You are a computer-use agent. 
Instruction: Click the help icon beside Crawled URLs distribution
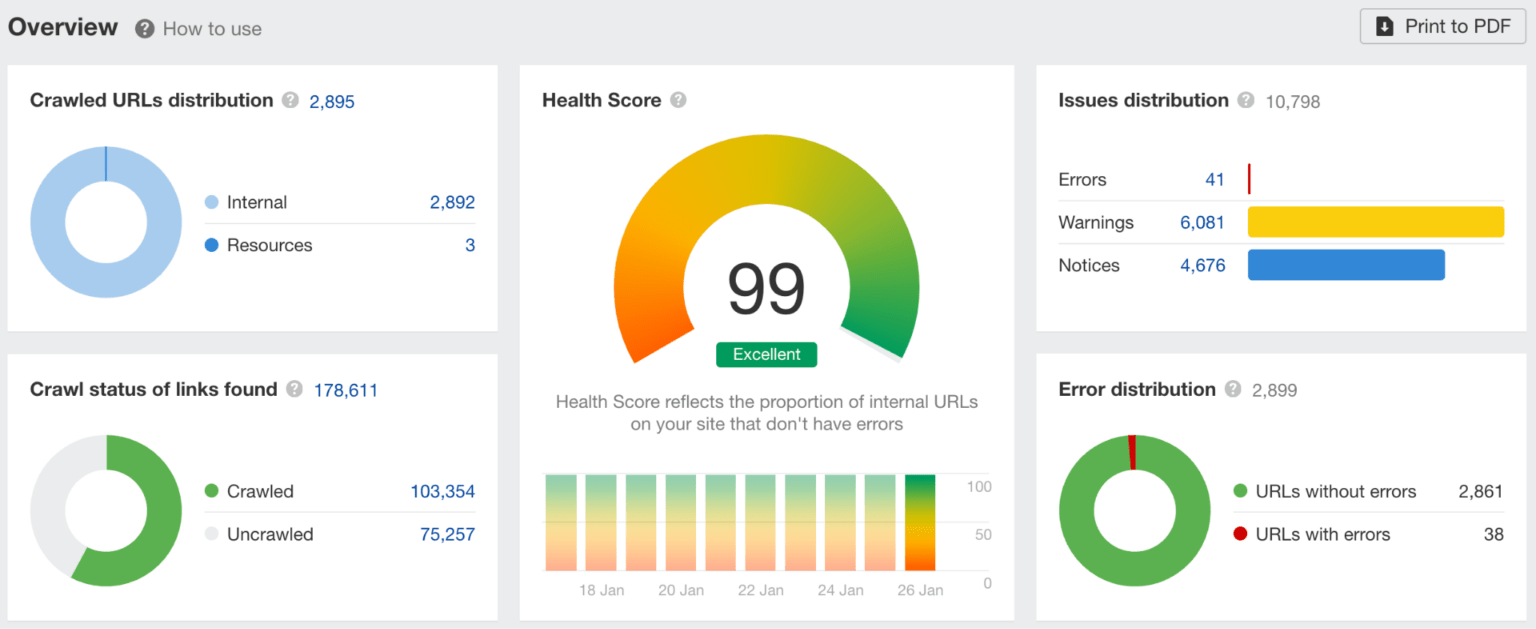point(290,101)
